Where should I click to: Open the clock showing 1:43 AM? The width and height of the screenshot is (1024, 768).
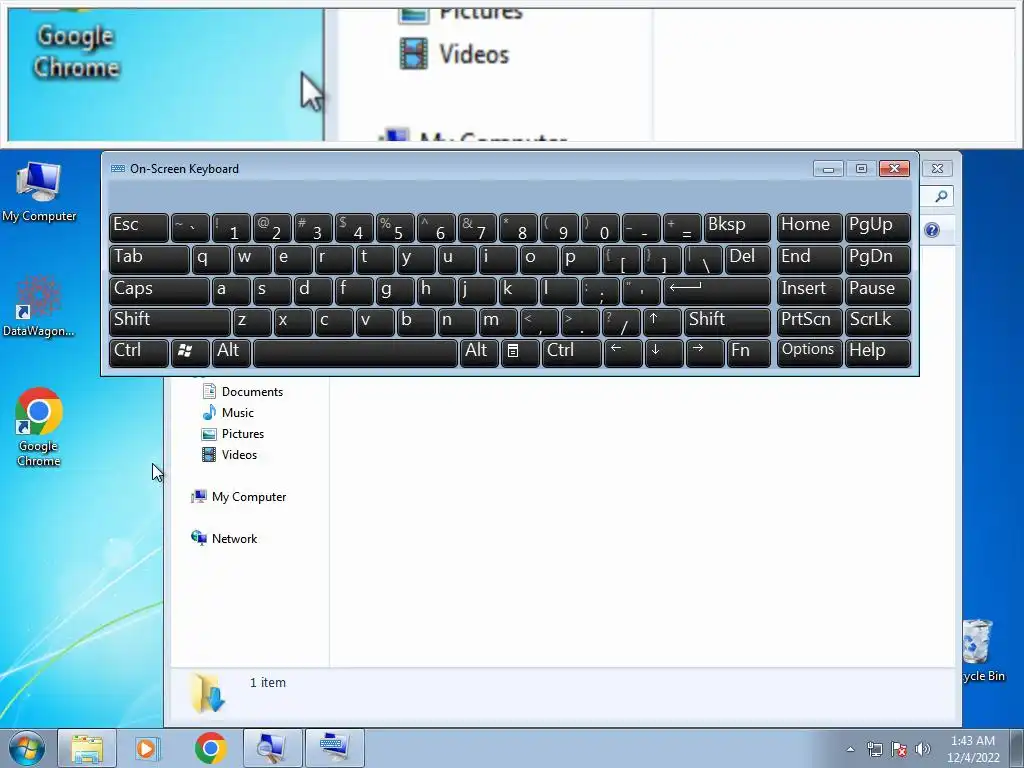tap(973, 748)
